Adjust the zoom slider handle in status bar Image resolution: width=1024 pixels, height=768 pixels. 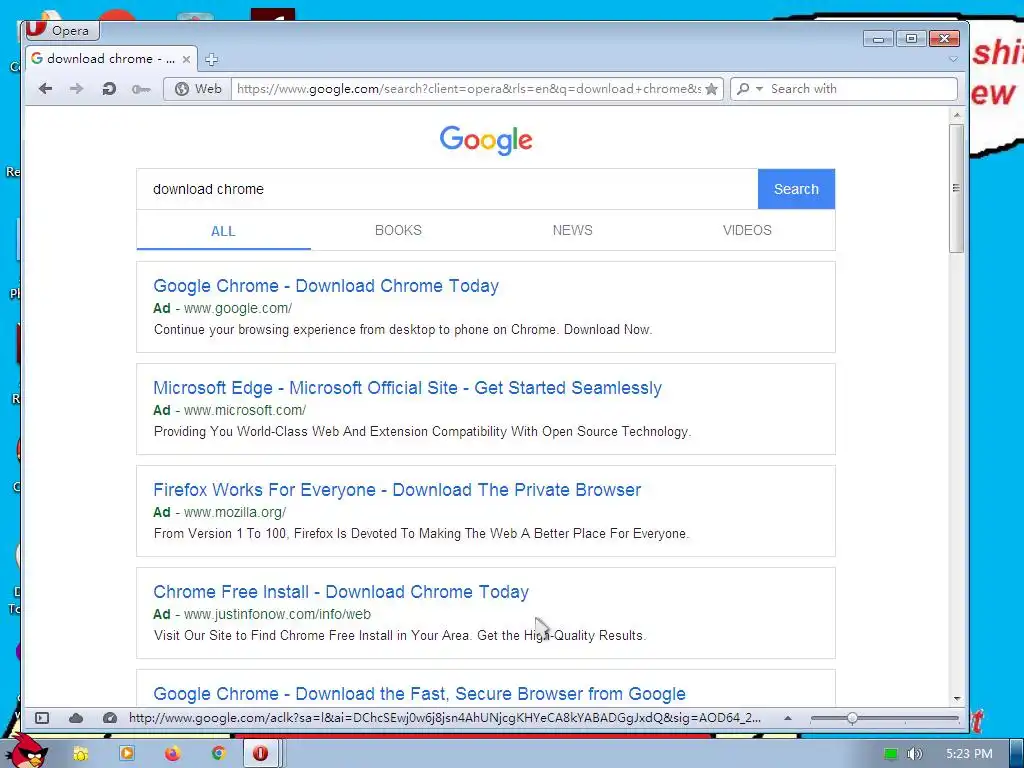[852, 718]
